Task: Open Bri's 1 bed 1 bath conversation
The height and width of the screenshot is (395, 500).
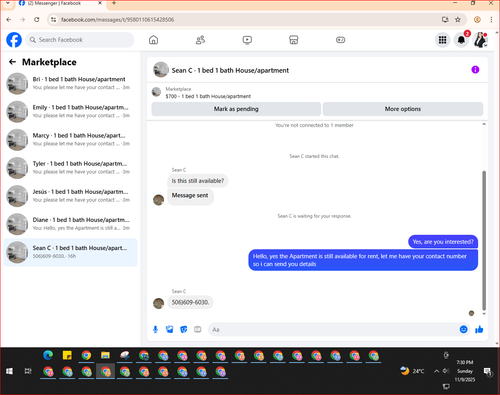Action: pyautogui.click(x=70, y=83)
